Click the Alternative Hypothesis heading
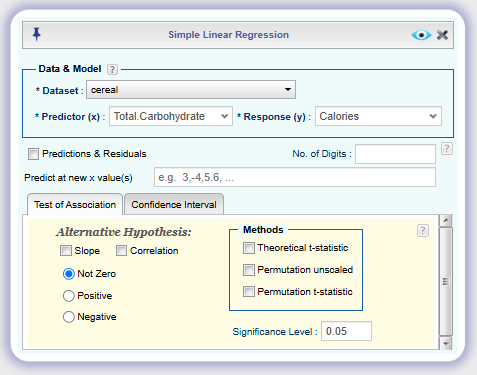This screenshot has width=477, height=375. [x=124, y=232]
